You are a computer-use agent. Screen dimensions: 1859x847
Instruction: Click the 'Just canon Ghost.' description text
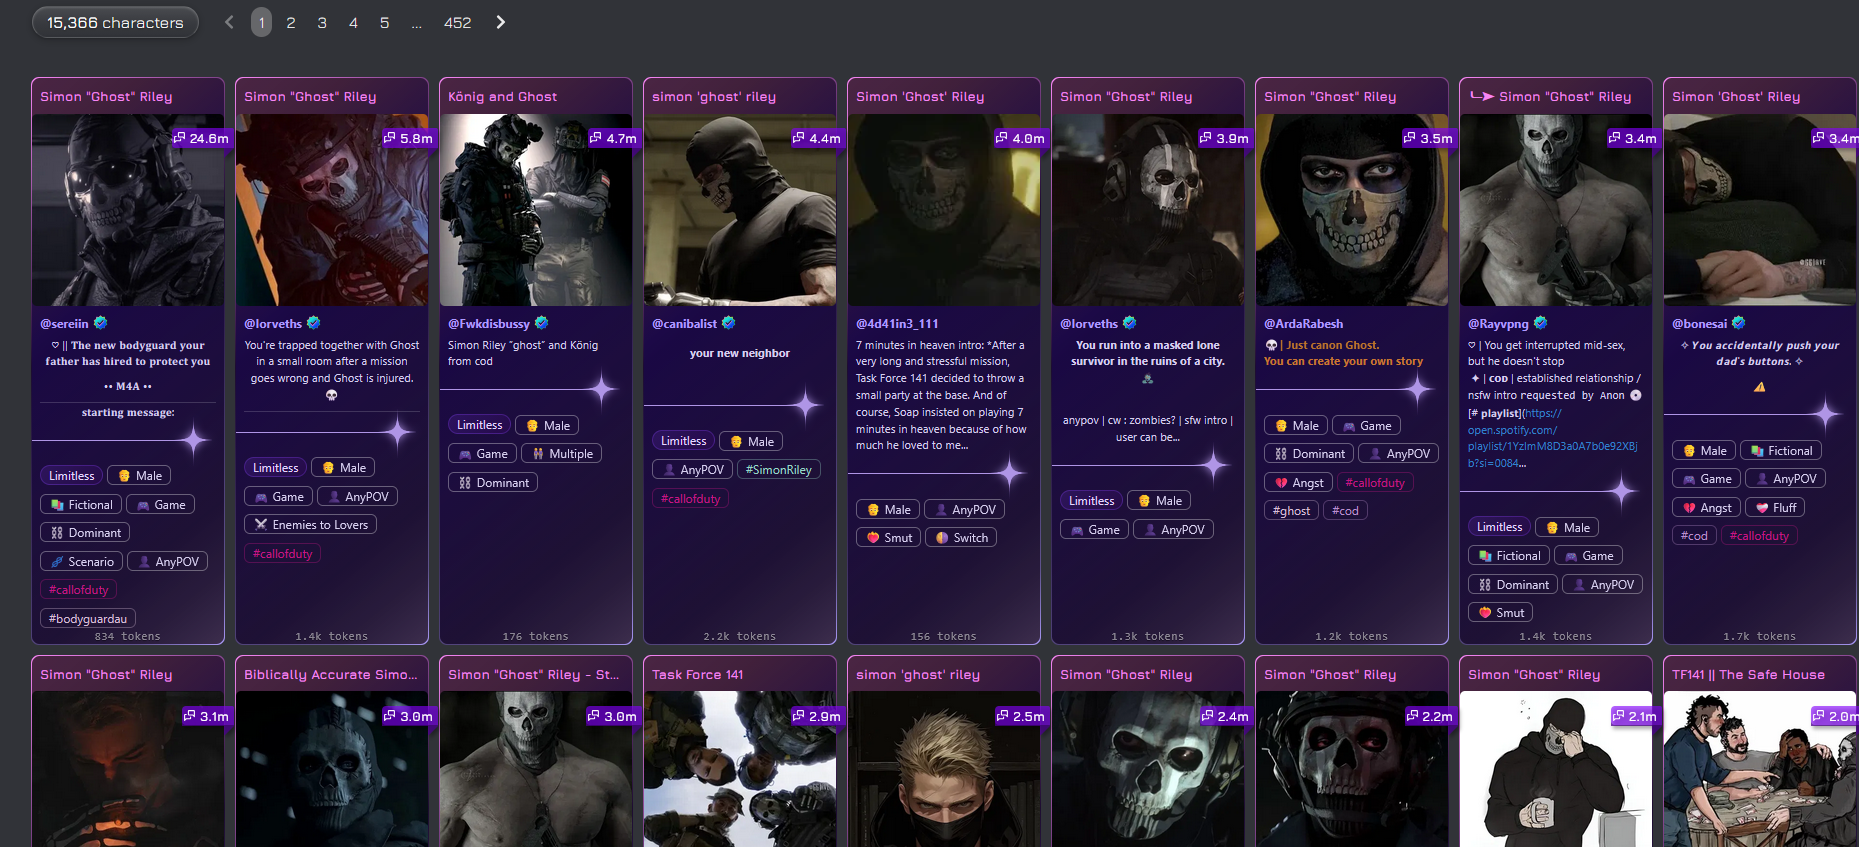(1332, 345)
